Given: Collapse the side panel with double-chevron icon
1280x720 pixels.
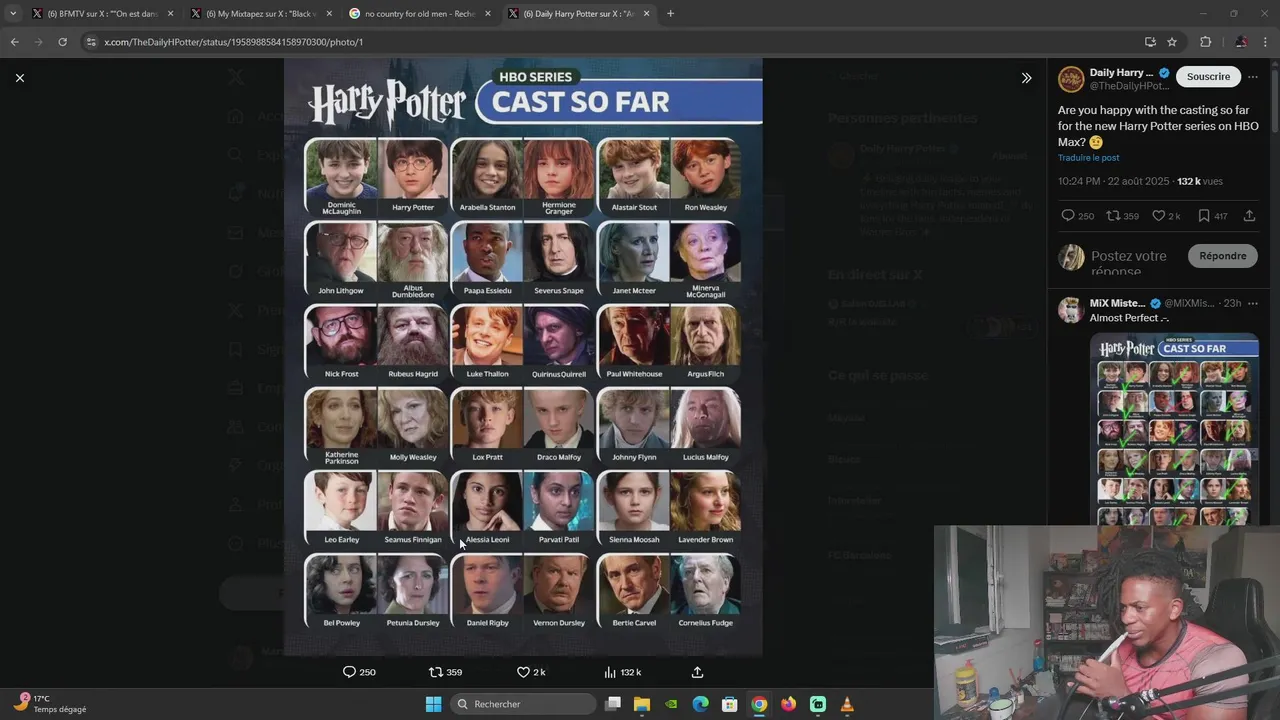Looking at the screenshot, I should tap(1026, 78).
